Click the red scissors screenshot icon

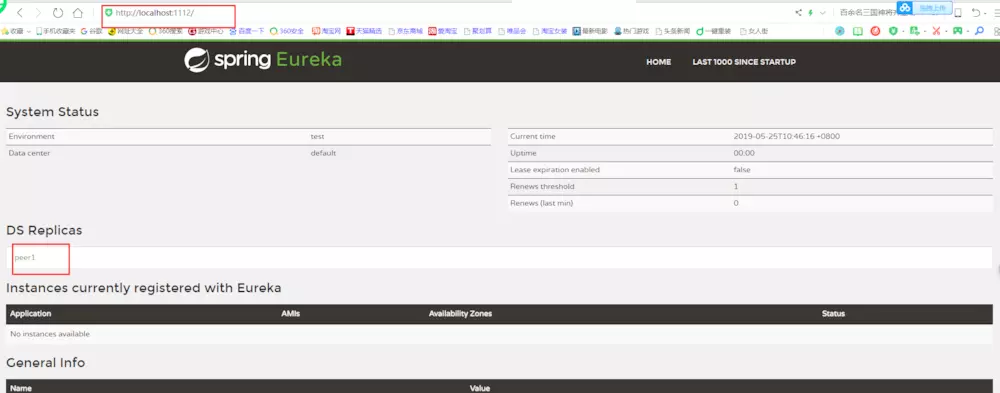click(936, 31)
